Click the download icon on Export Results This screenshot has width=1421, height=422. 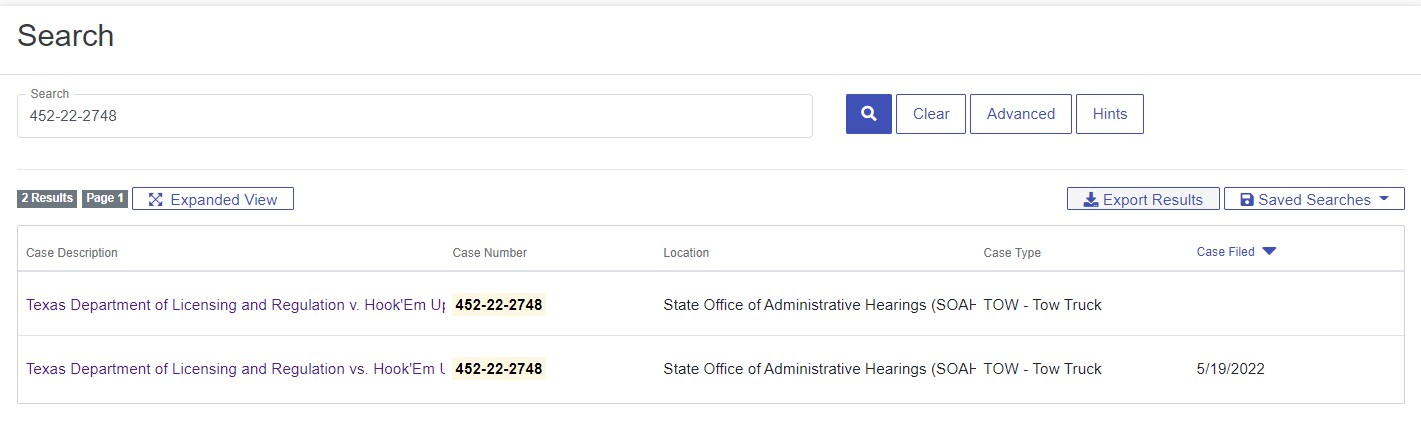(1091, 199)
